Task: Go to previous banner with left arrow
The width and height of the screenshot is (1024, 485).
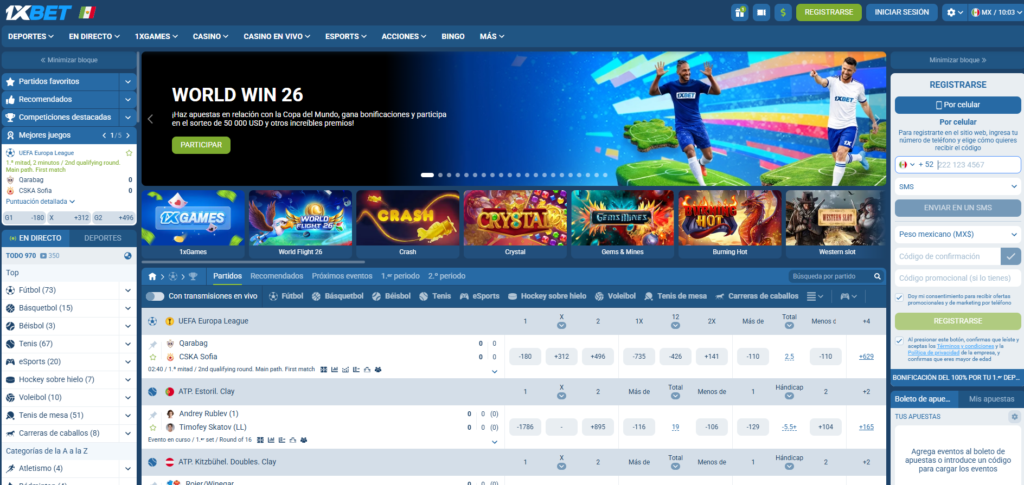Action: click(x=150, y=119)
